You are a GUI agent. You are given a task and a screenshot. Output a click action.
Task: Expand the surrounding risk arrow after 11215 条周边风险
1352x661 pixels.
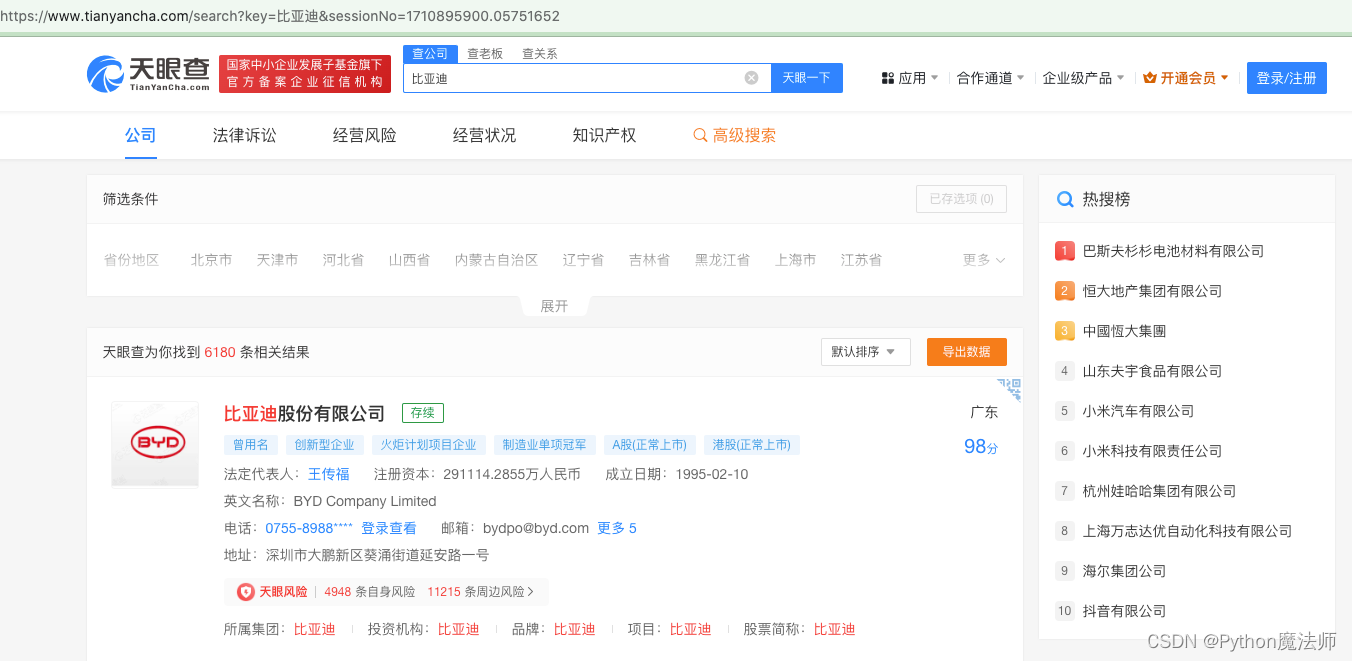(x=530, y=592)
